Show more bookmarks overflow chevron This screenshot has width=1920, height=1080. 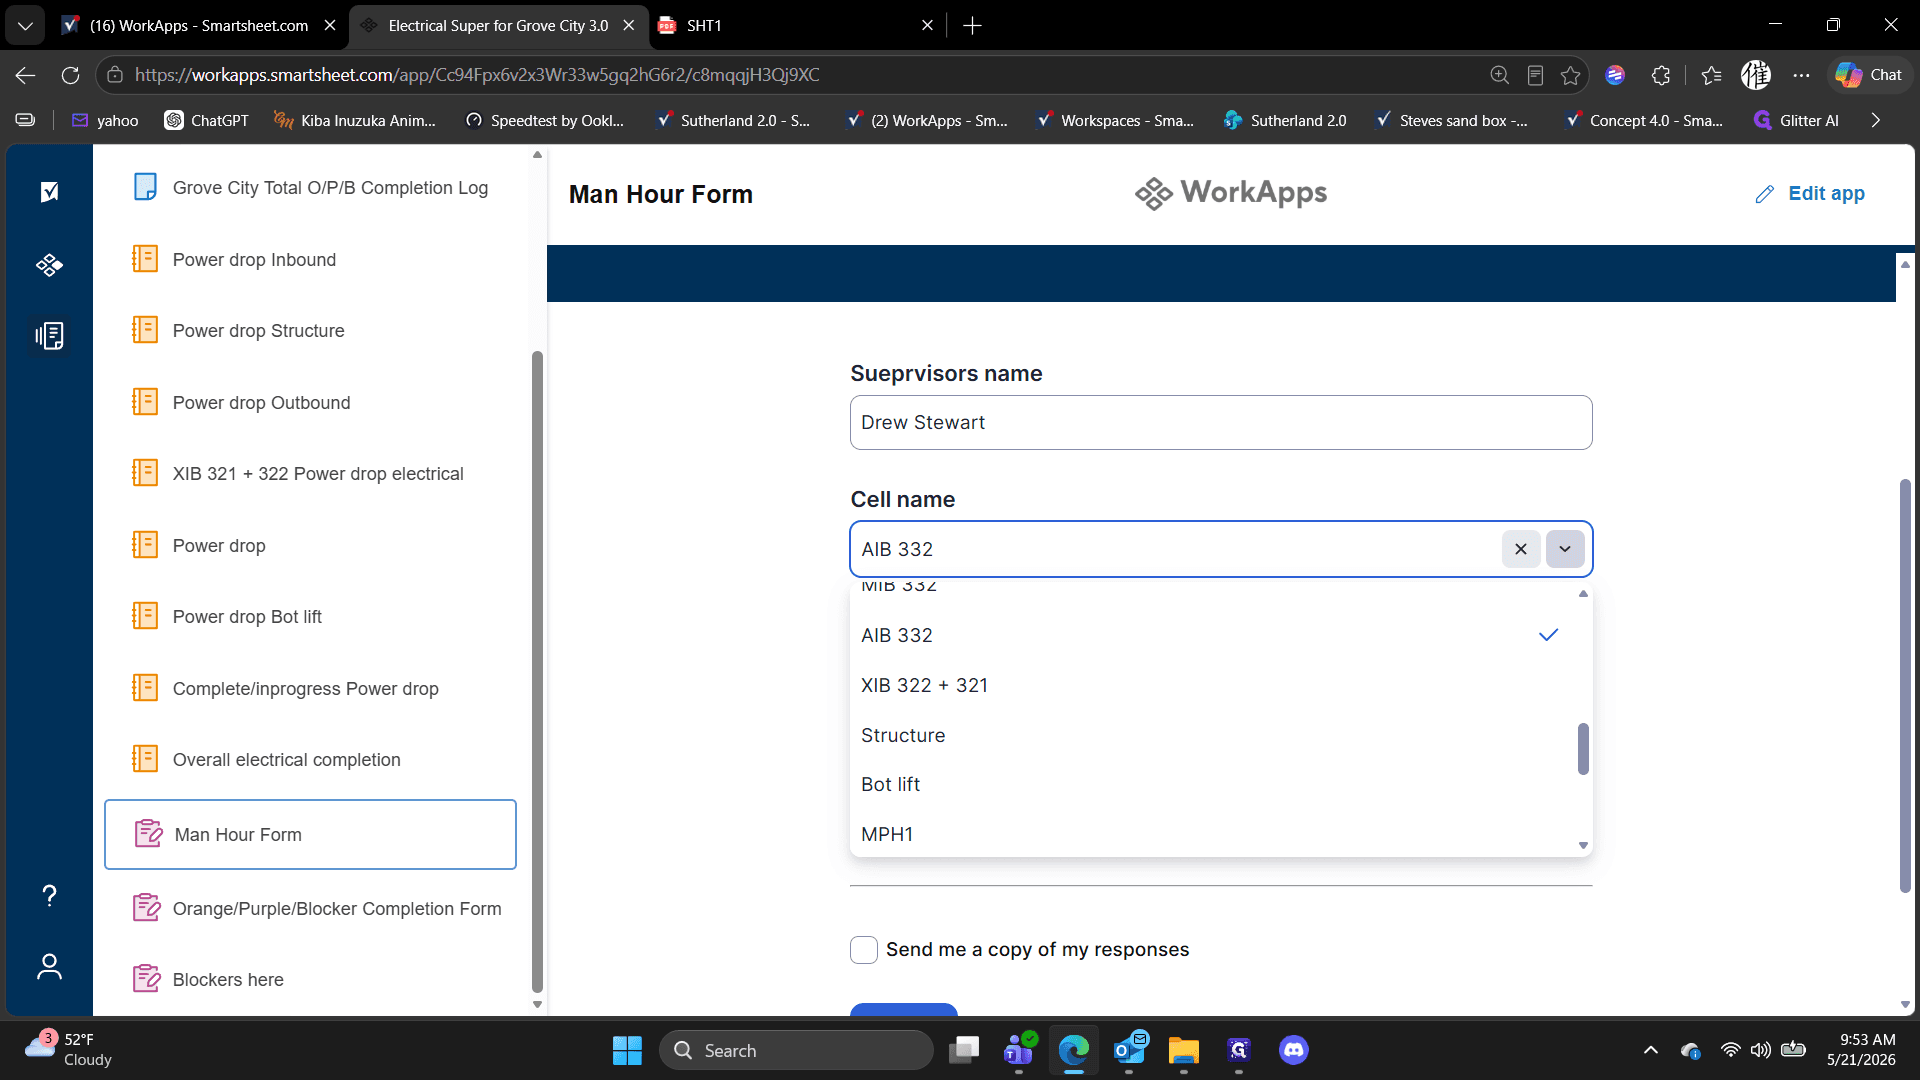[x=1876, y=120]
